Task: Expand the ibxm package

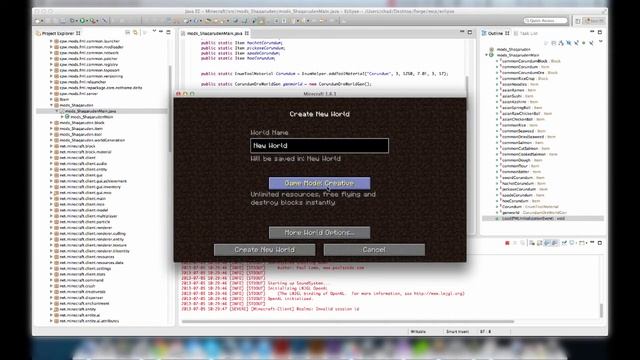Action: [51, 99]
